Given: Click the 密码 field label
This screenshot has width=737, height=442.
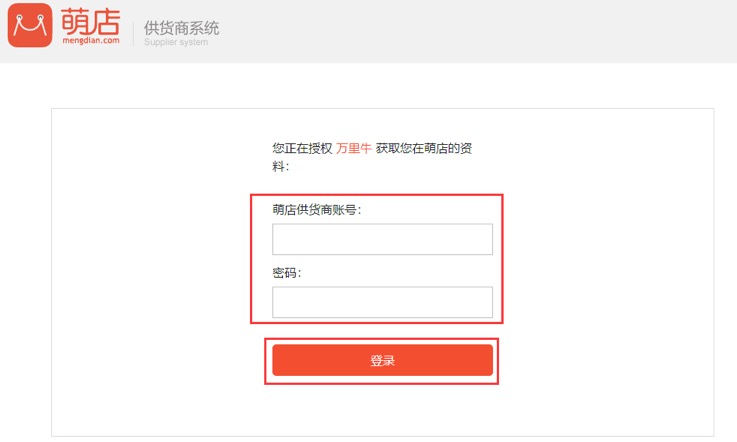Looking at the screenshot, I should (x=286, y=272).
